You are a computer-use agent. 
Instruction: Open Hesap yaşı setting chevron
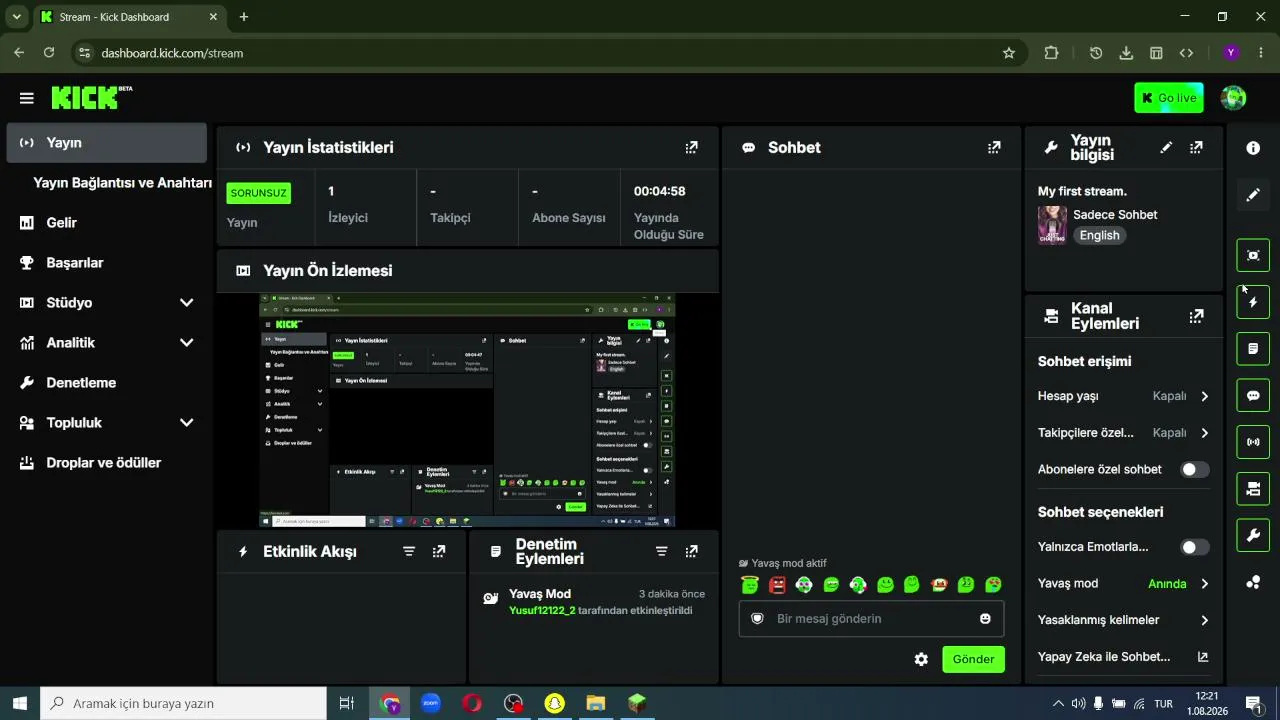(1204, 396)
